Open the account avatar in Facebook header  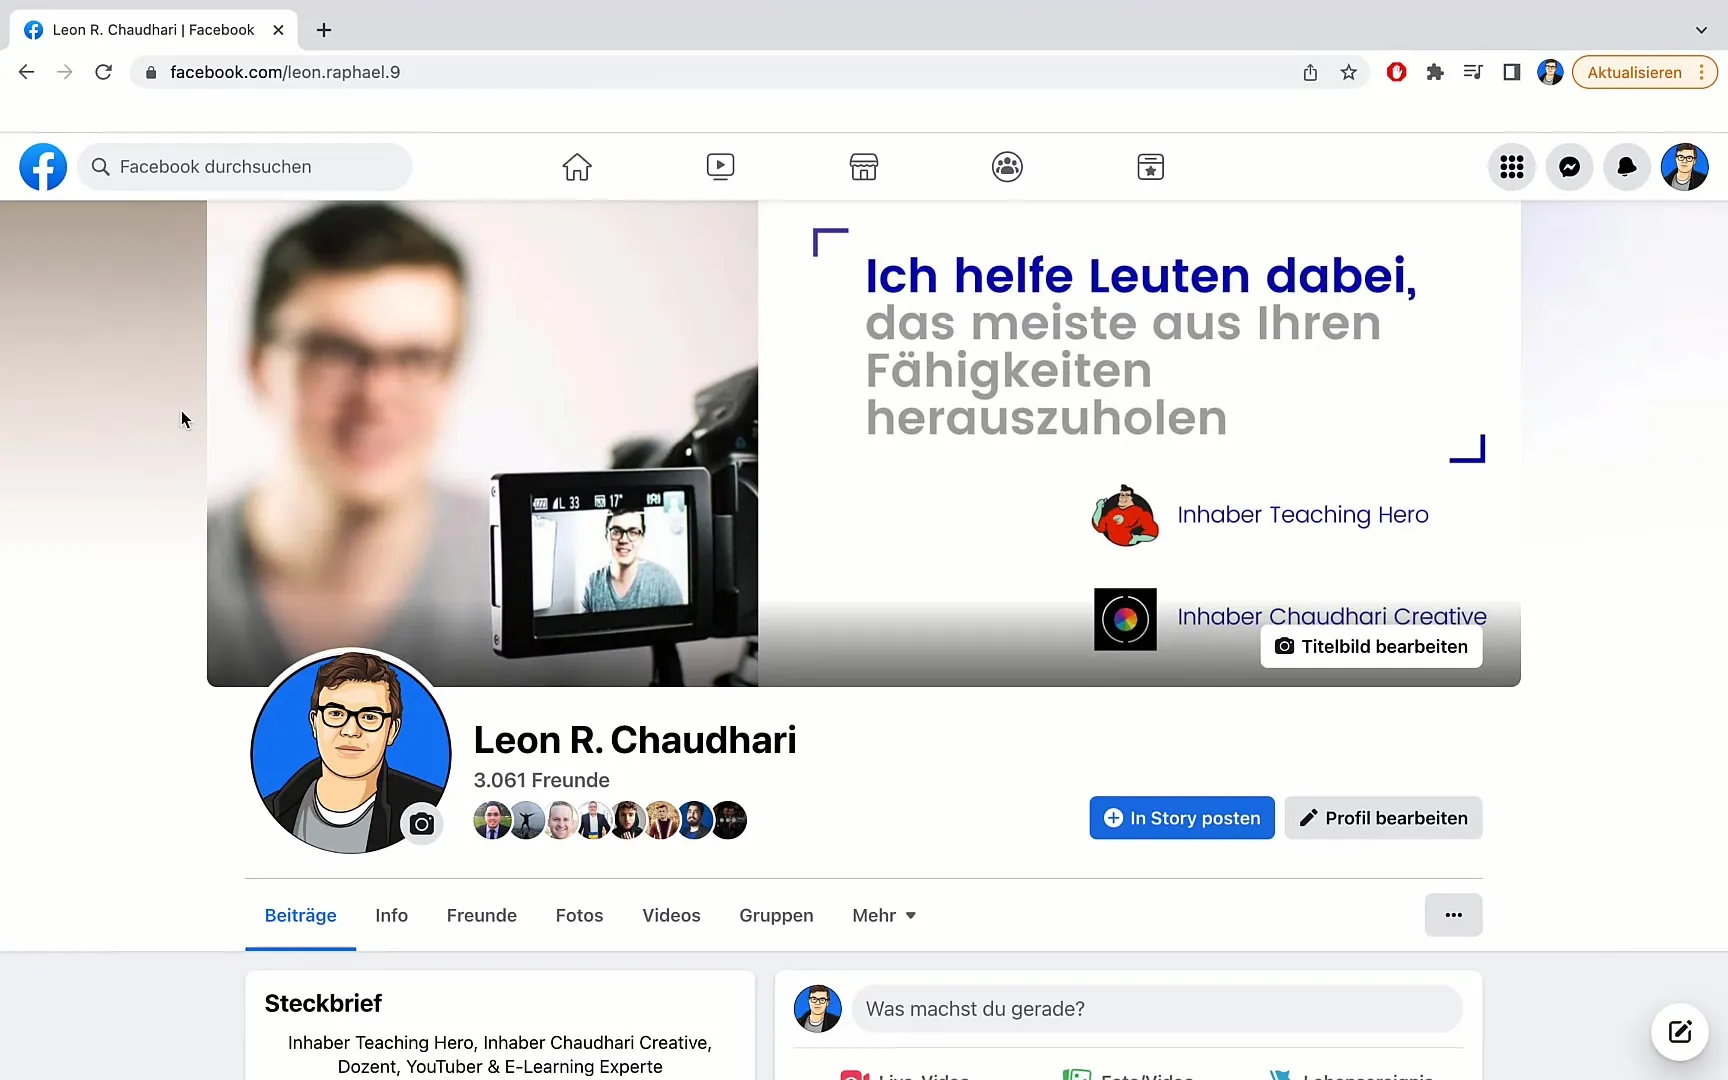tap(1685, 167)
